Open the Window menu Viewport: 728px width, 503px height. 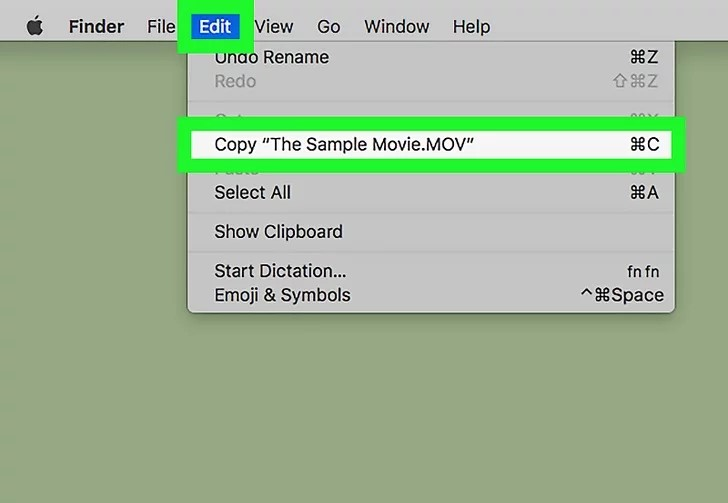(396, 26)
